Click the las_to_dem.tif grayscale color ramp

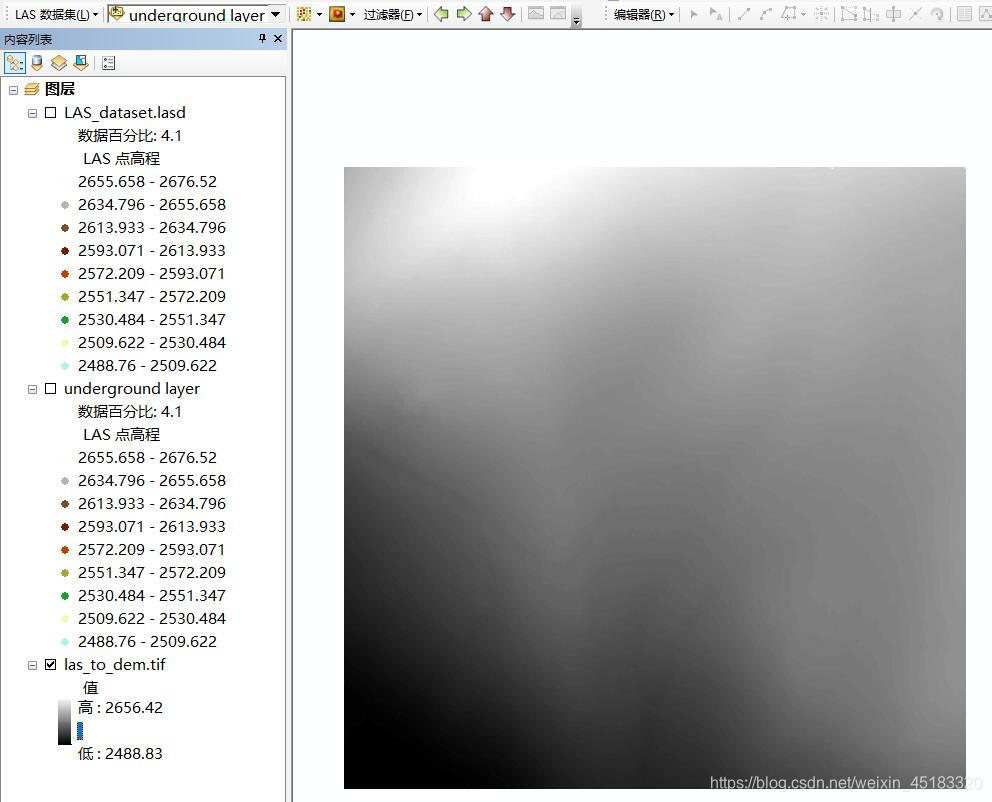coord(65,722)
